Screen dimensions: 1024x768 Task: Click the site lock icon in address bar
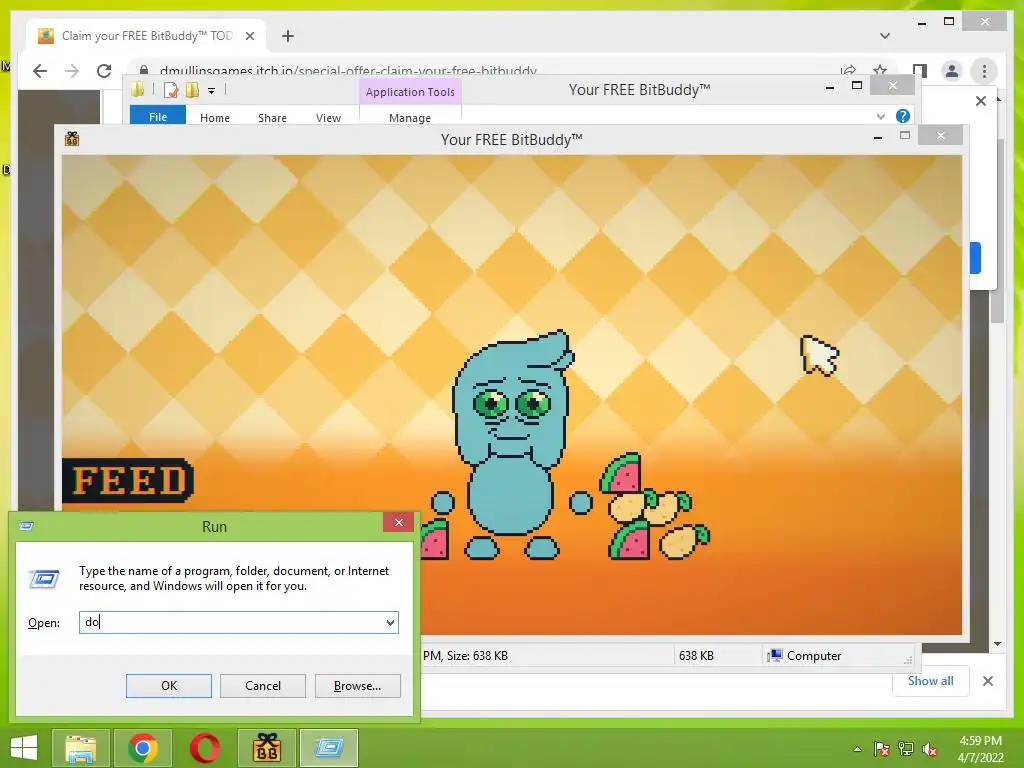coord(144,71)
